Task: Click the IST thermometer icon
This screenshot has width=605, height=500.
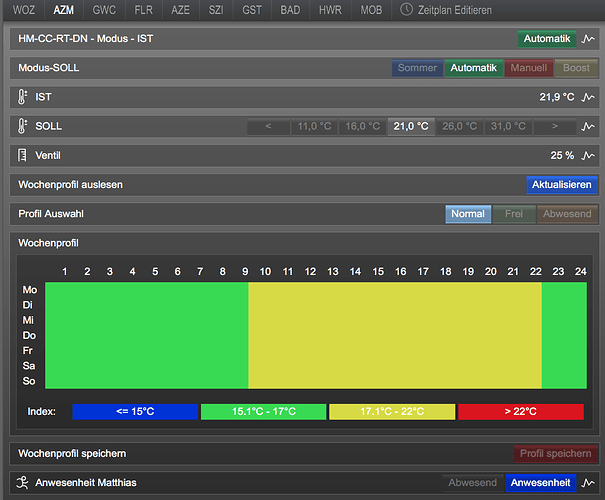Action: pos(22,97)
